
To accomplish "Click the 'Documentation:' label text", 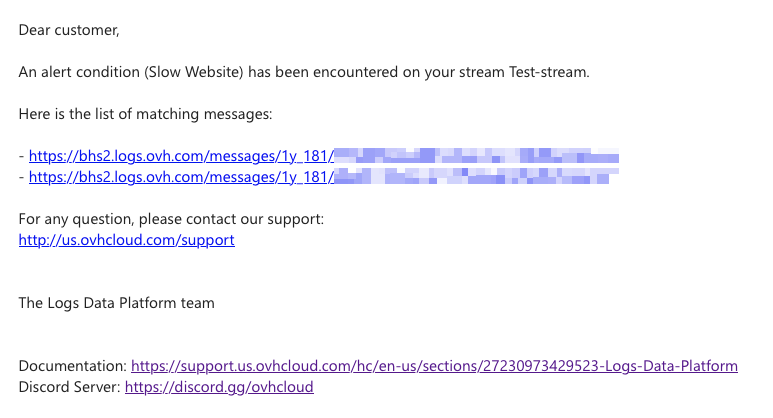I will click(x=73, y=366).
